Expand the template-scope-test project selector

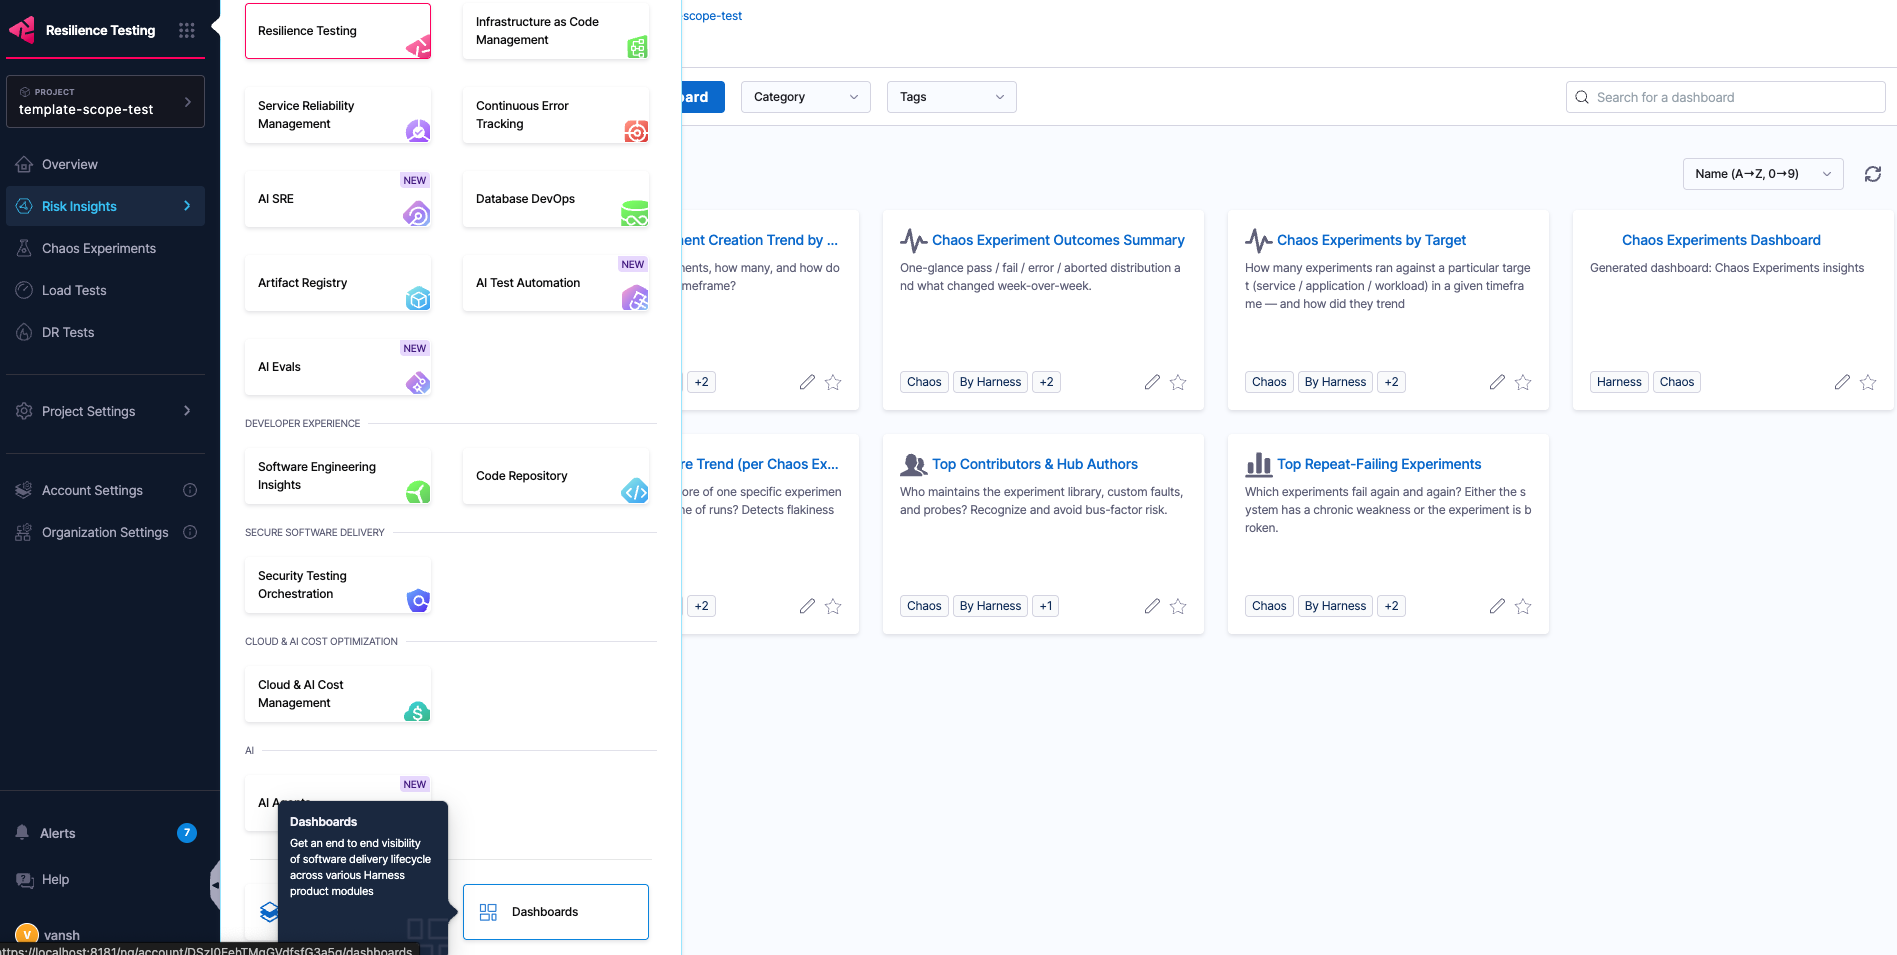coord(105,102)
